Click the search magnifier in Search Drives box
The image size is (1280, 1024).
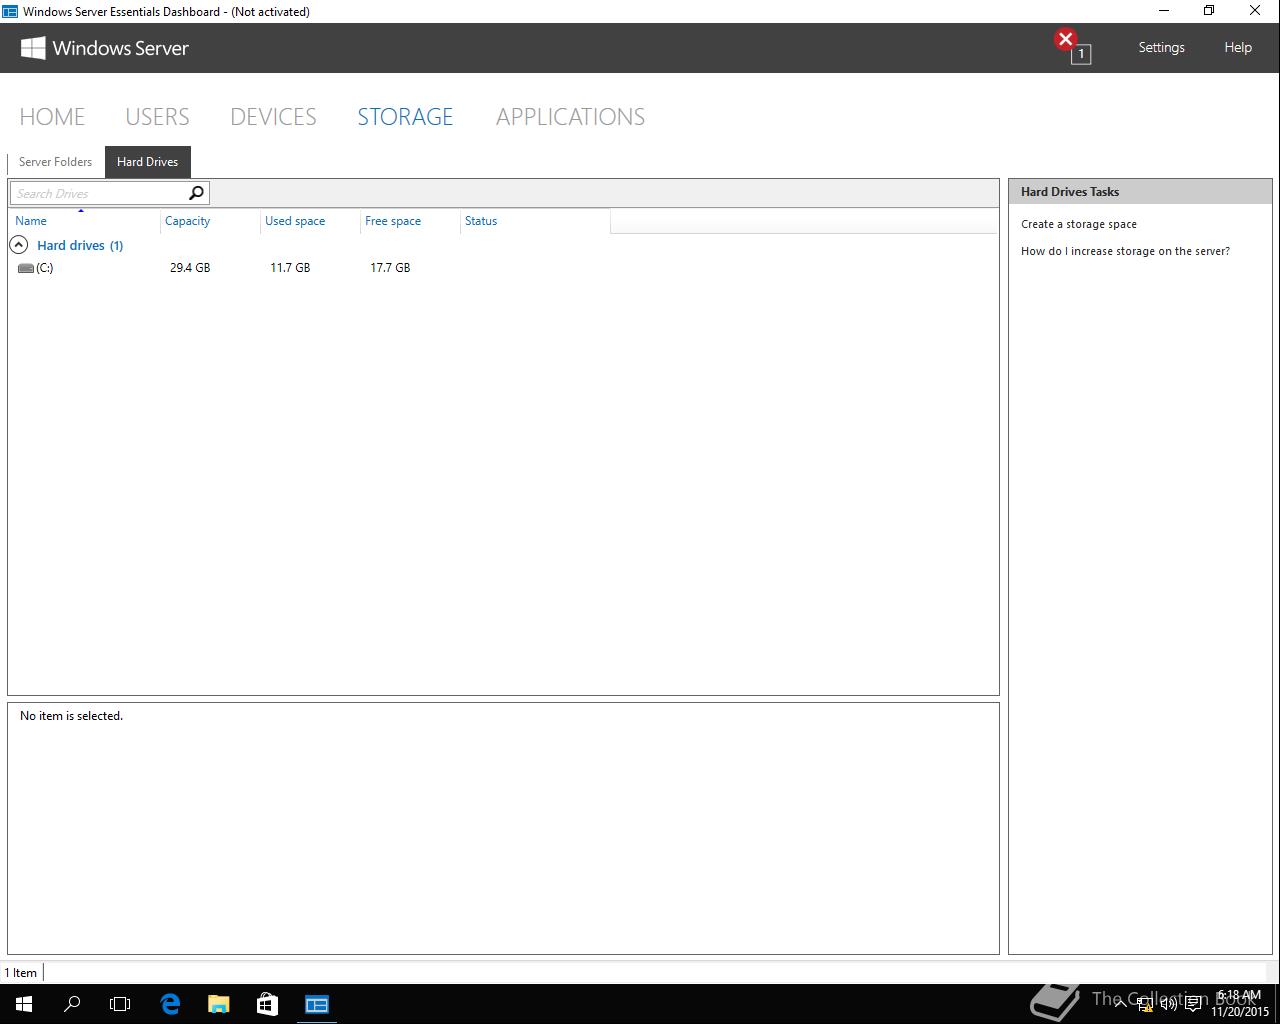coord(196,193)
